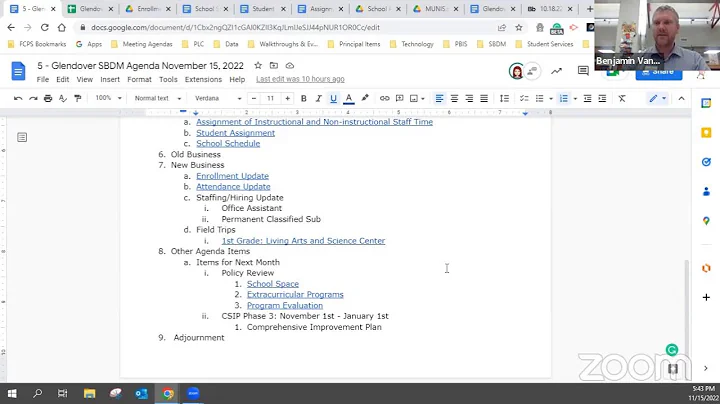Star the document title
Viewport: 720px width, 404px height.
(x=258, y=66)
